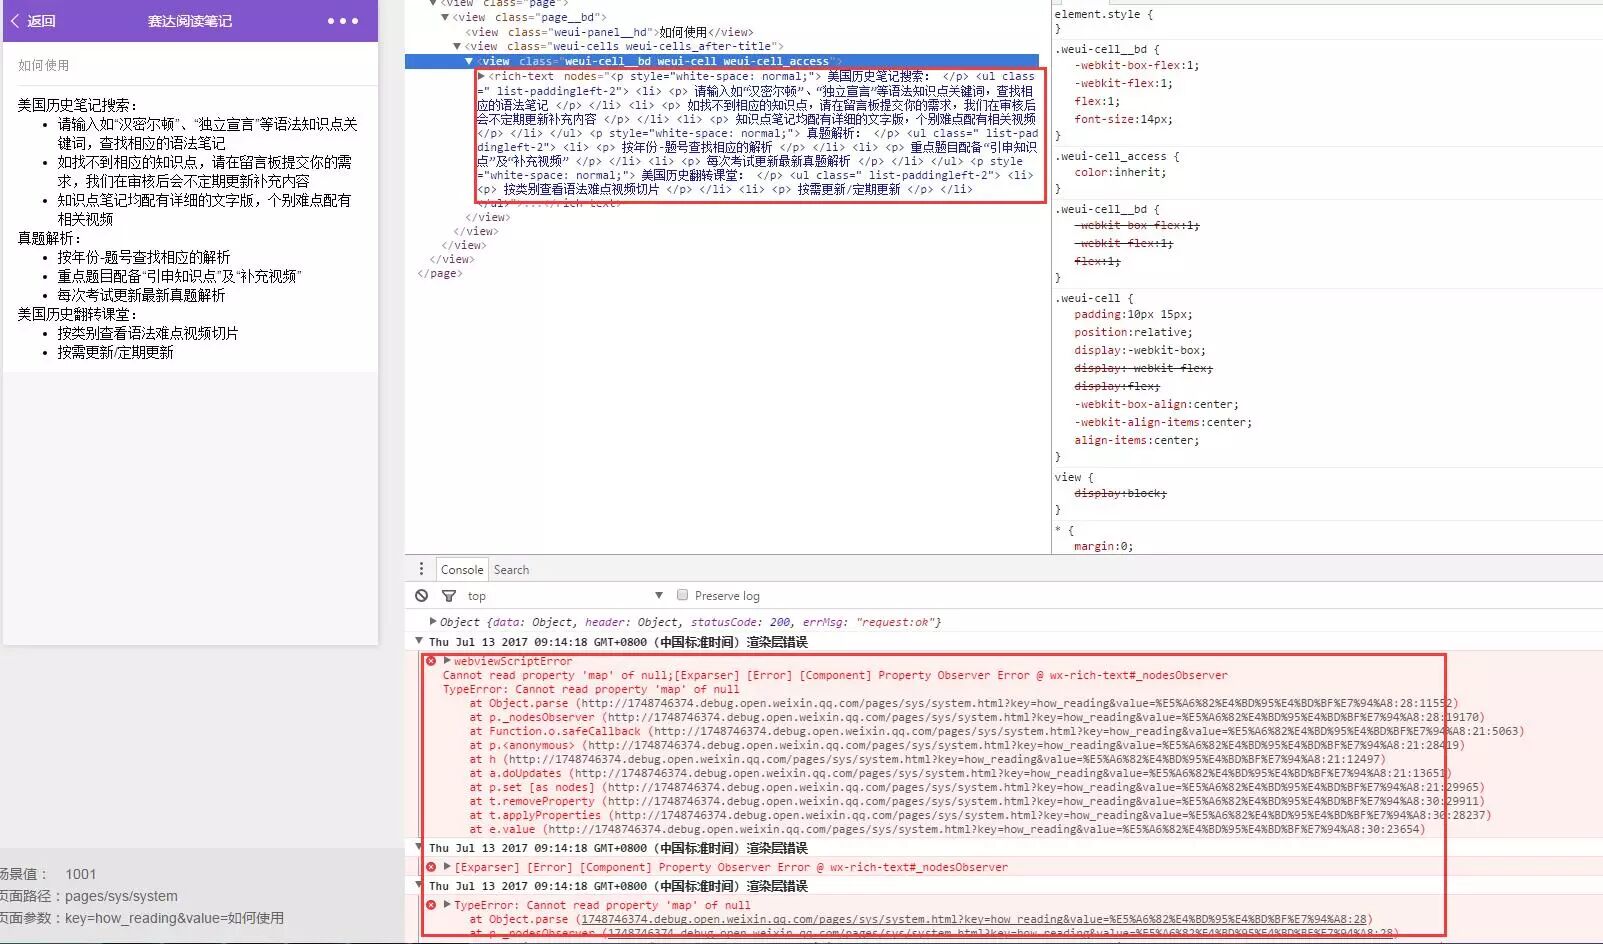This screenshot has height=944, width=1603.
Task: Click the color:inherit declaration
Action: (x=1120, y=172)
